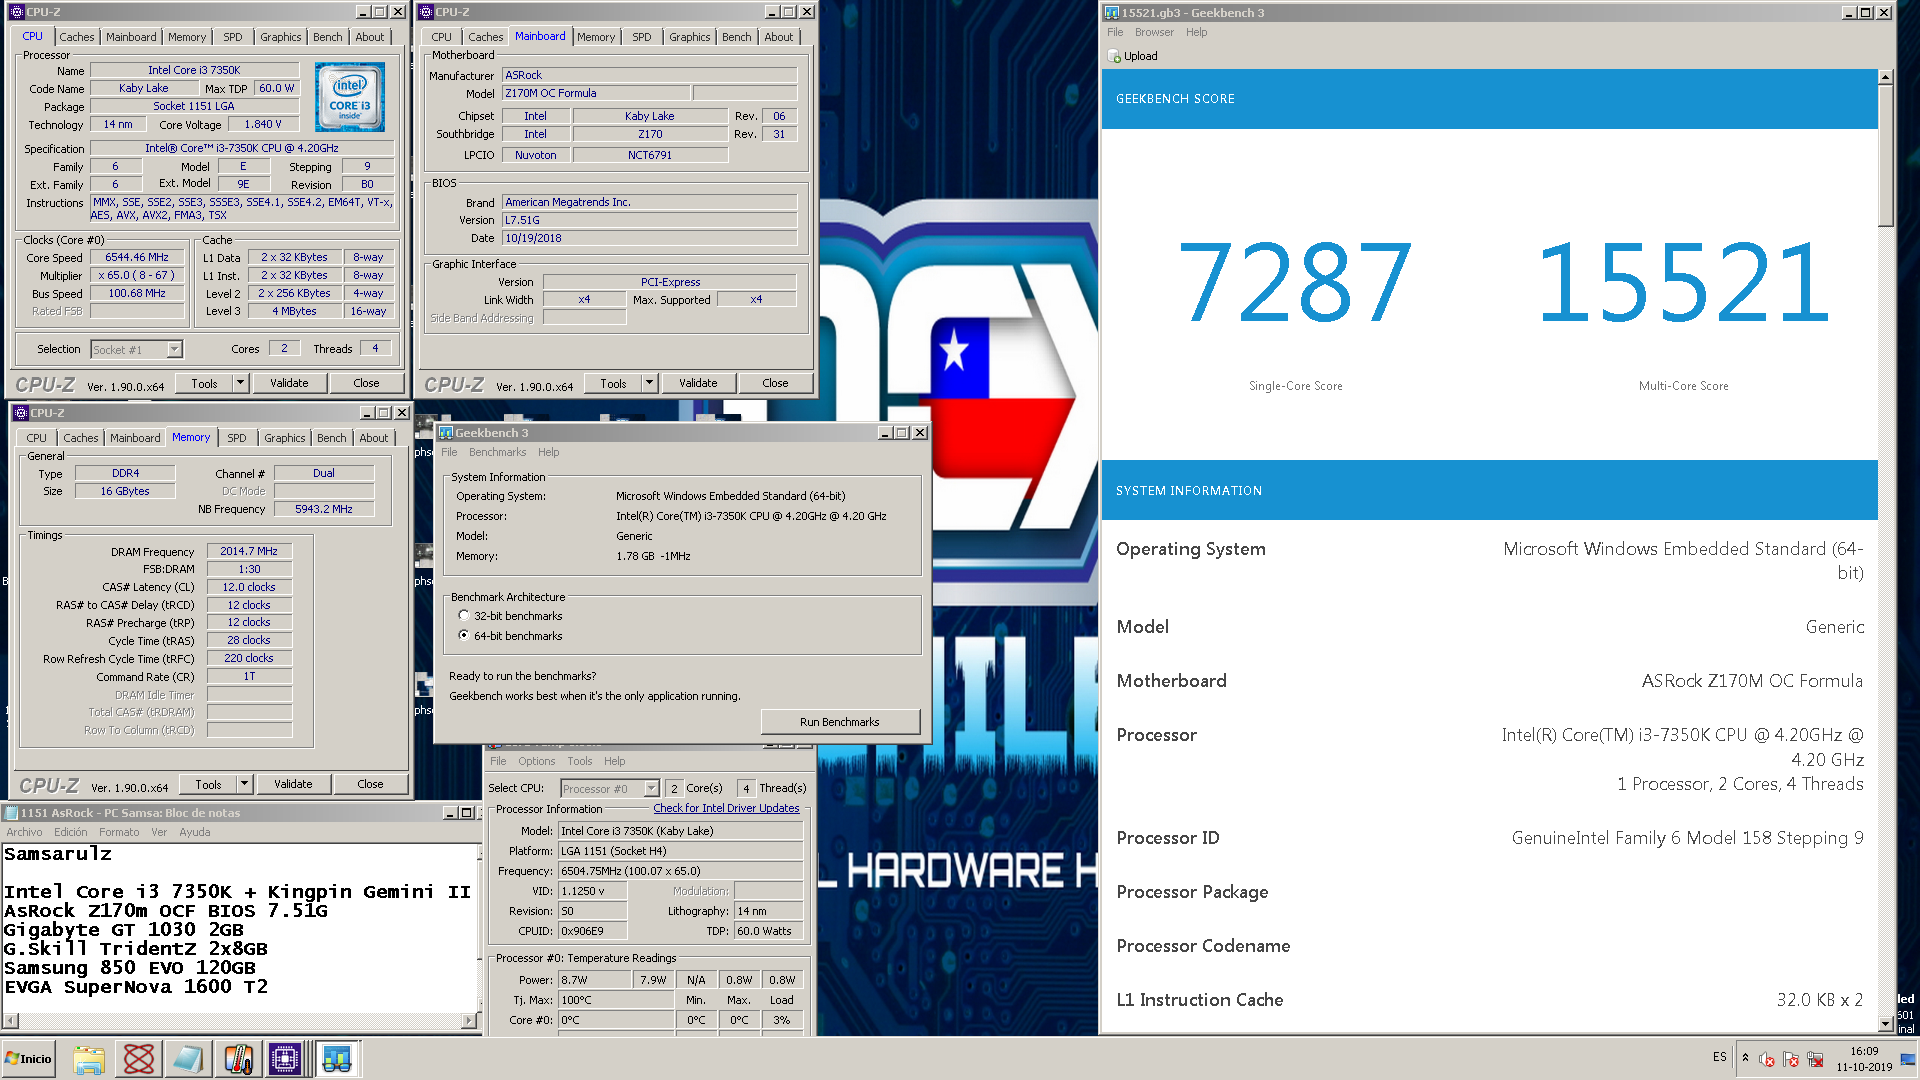Click CAS# Latency 12.0 clocks value
The width and height of the screenshot is (1920, 1080).
pos(249,587)
